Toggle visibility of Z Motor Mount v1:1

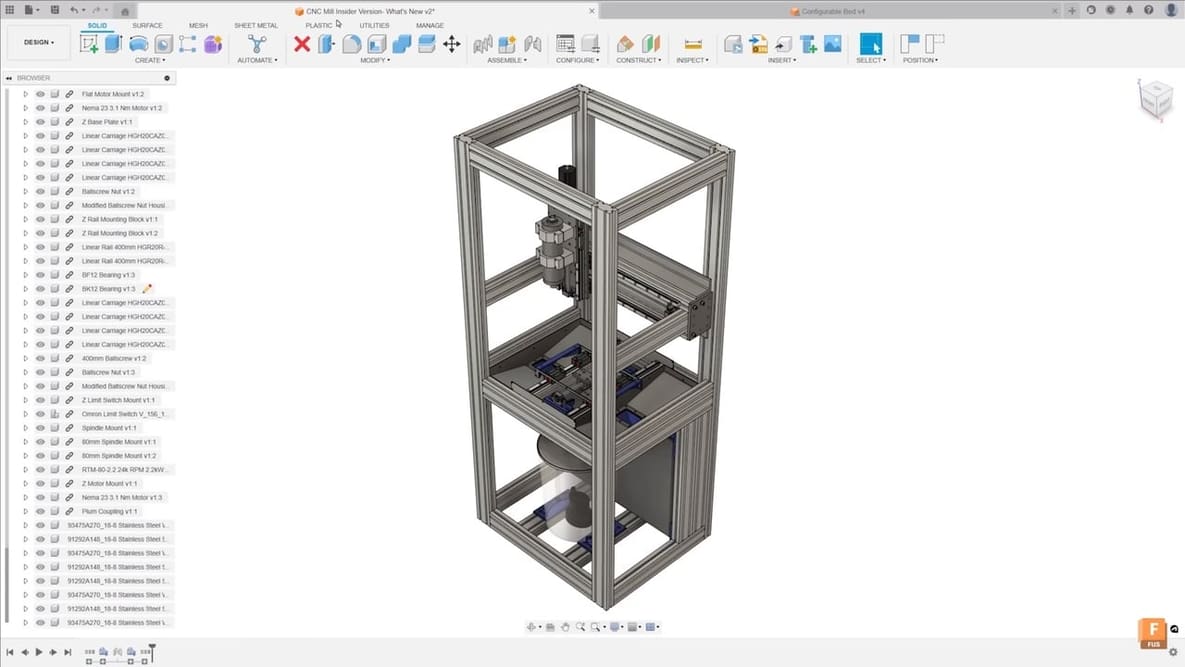[x=40, y=483]
